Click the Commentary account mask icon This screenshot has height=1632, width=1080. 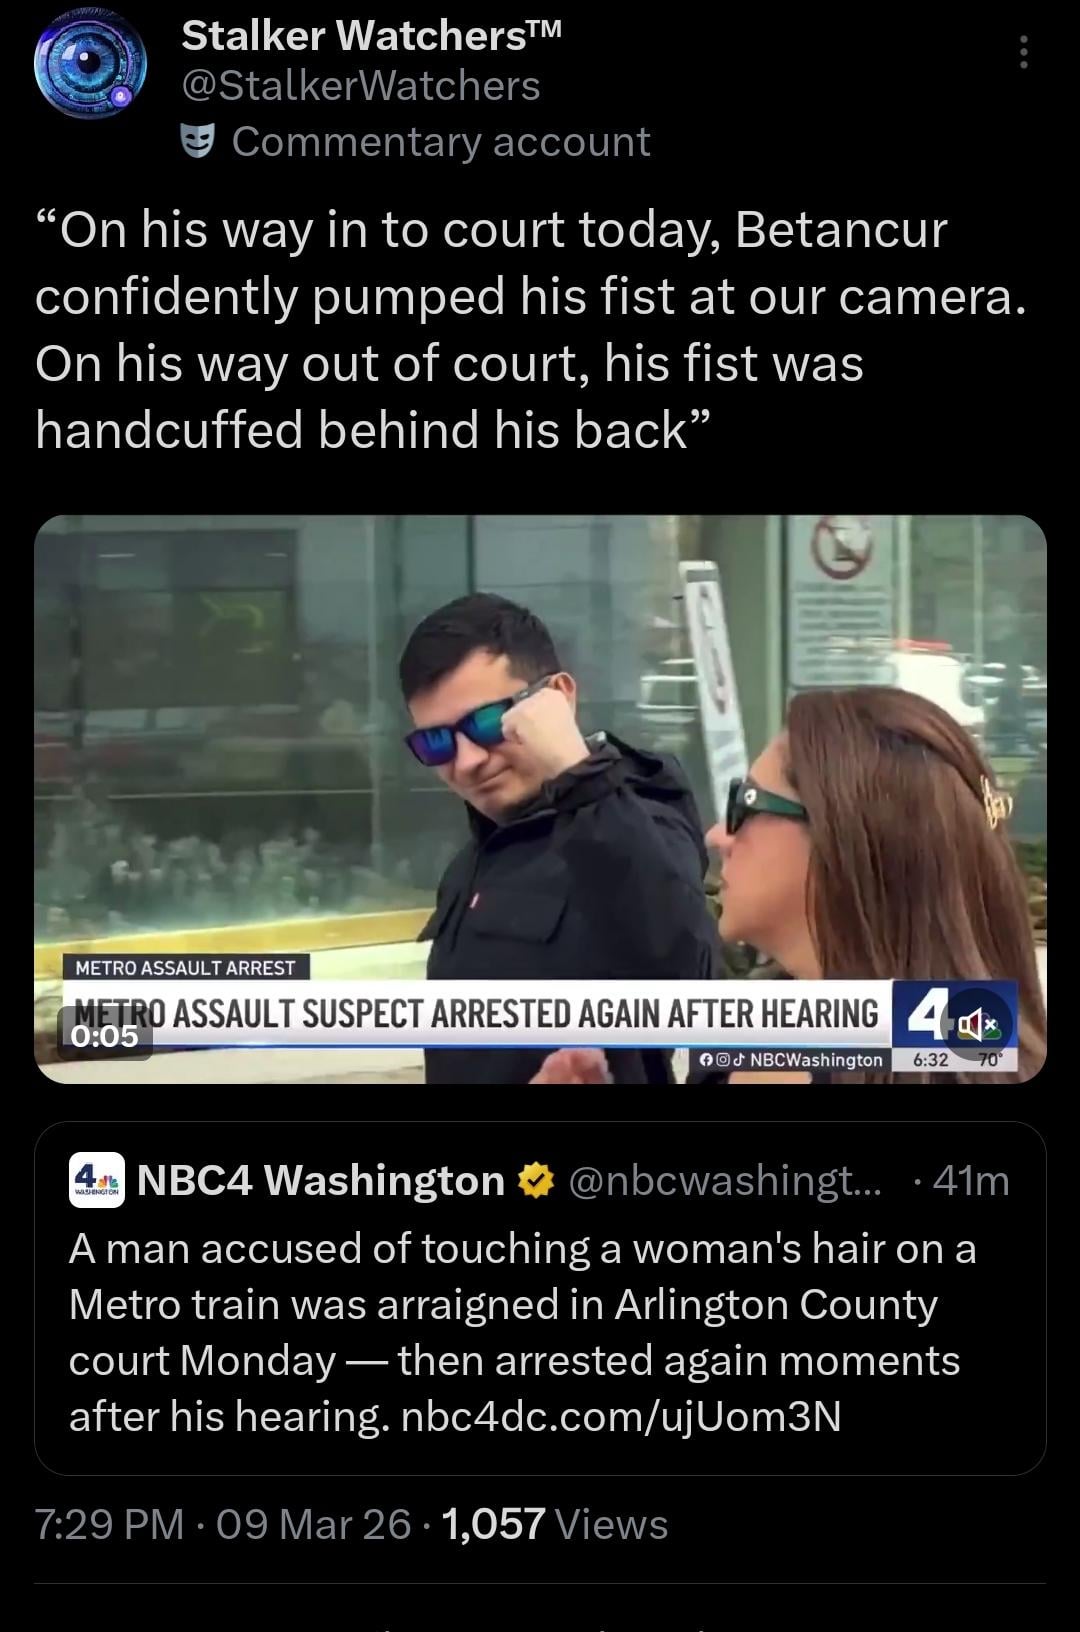pos(198,143)
